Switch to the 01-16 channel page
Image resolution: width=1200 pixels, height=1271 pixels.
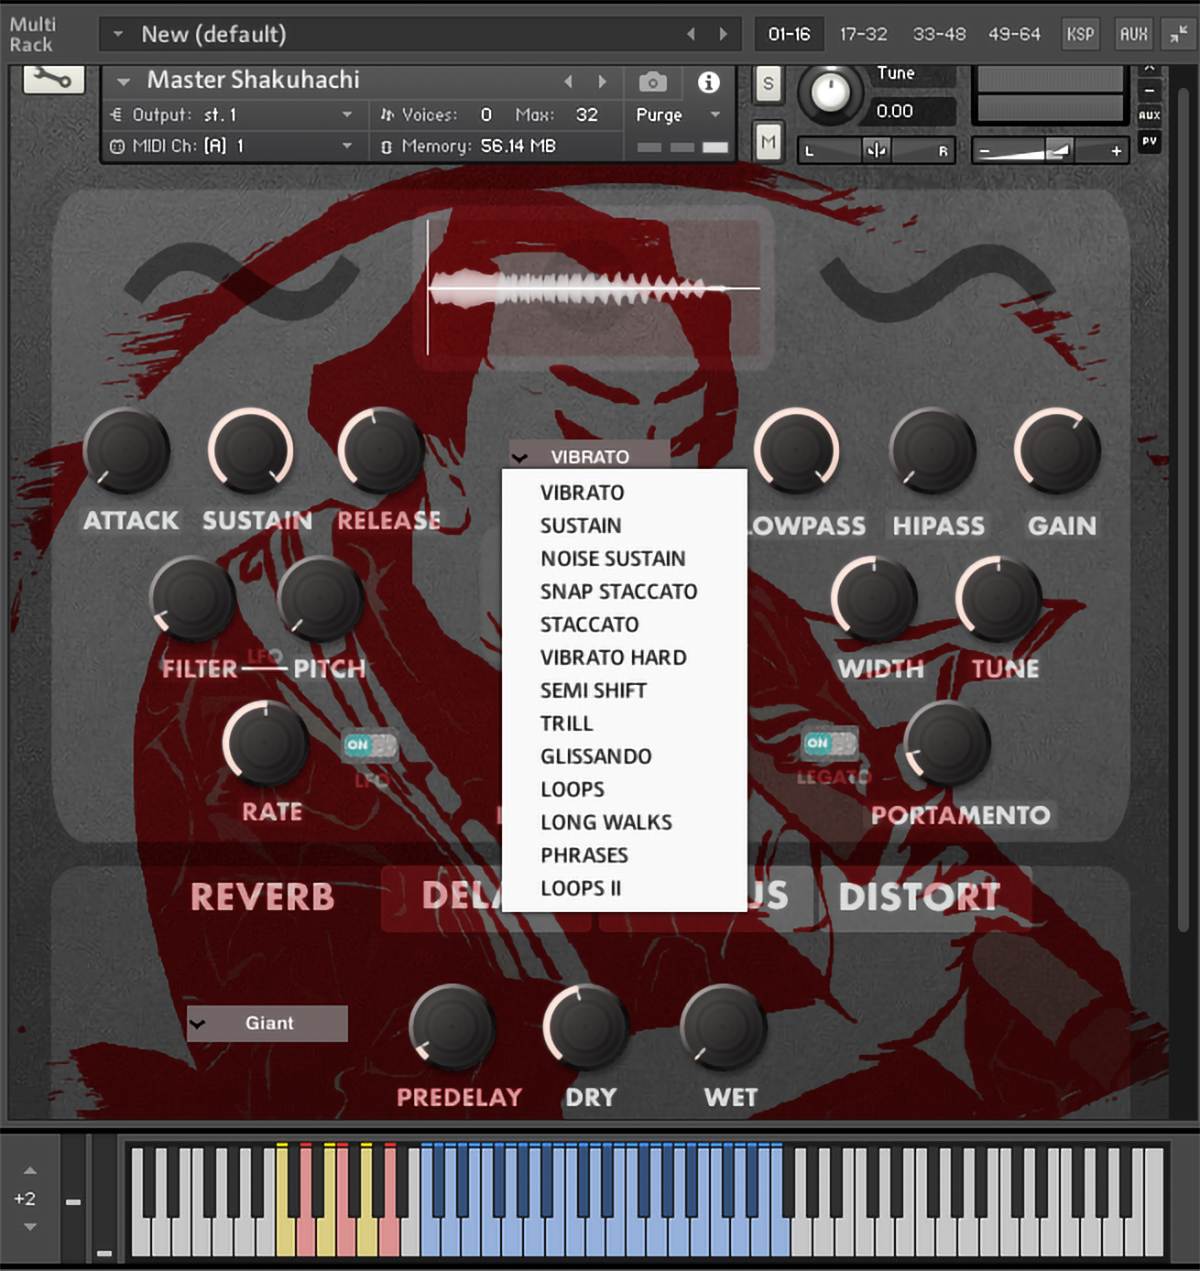pyautogui.click(x=789, y=34)
